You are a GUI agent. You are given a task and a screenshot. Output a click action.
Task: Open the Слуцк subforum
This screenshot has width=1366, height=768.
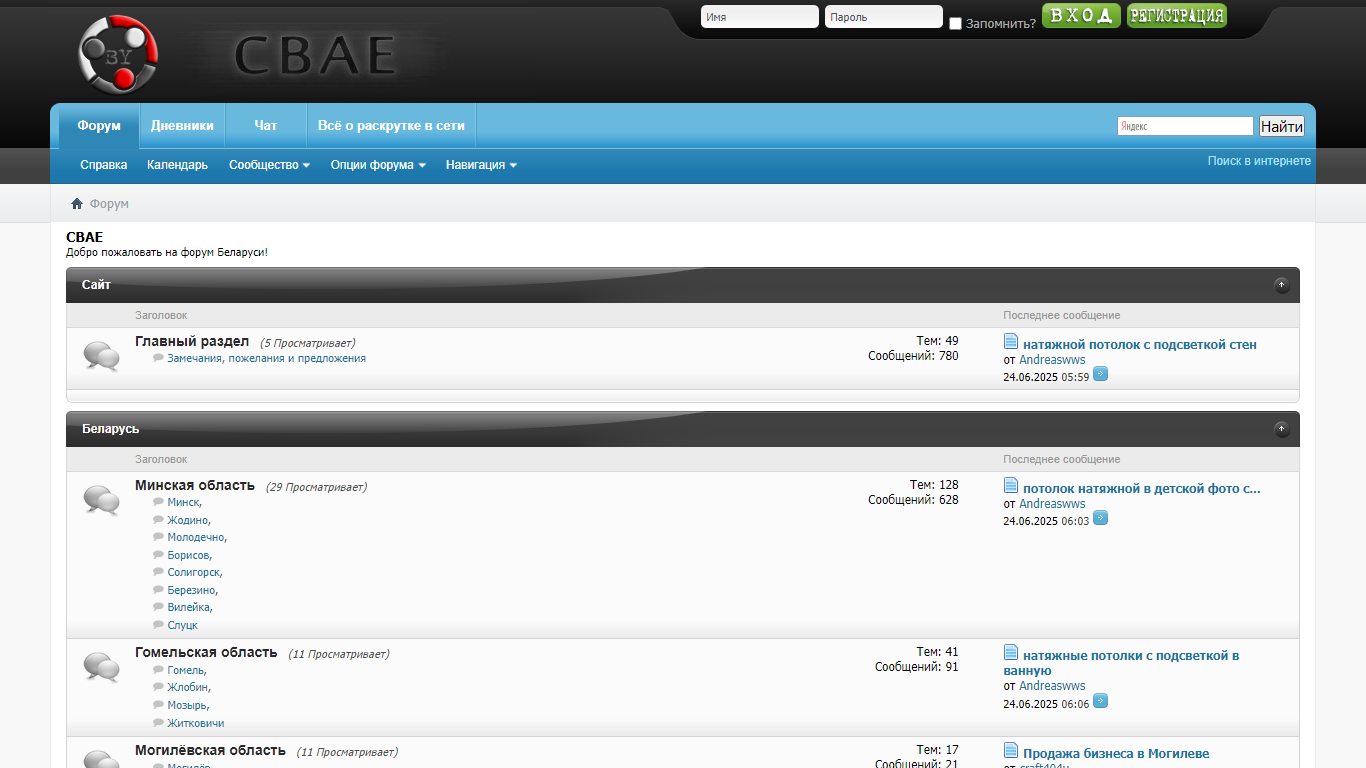pos(182,625)
